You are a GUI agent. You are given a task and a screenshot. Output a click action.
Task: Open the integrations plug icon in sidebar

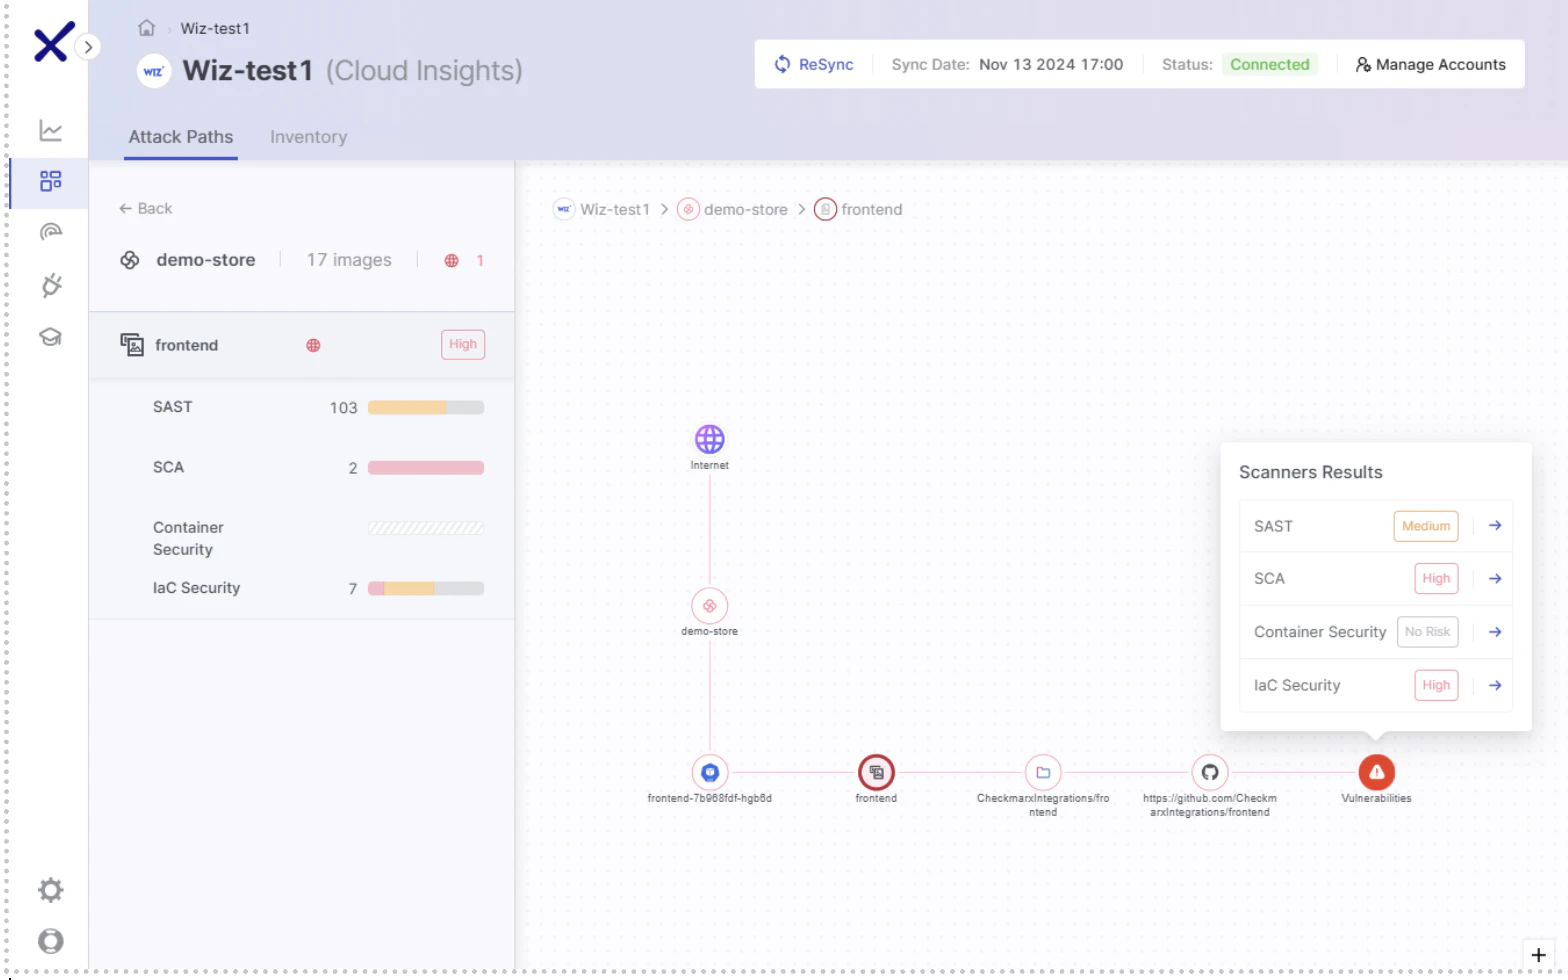pyautogui.click(x=51, y=285)
